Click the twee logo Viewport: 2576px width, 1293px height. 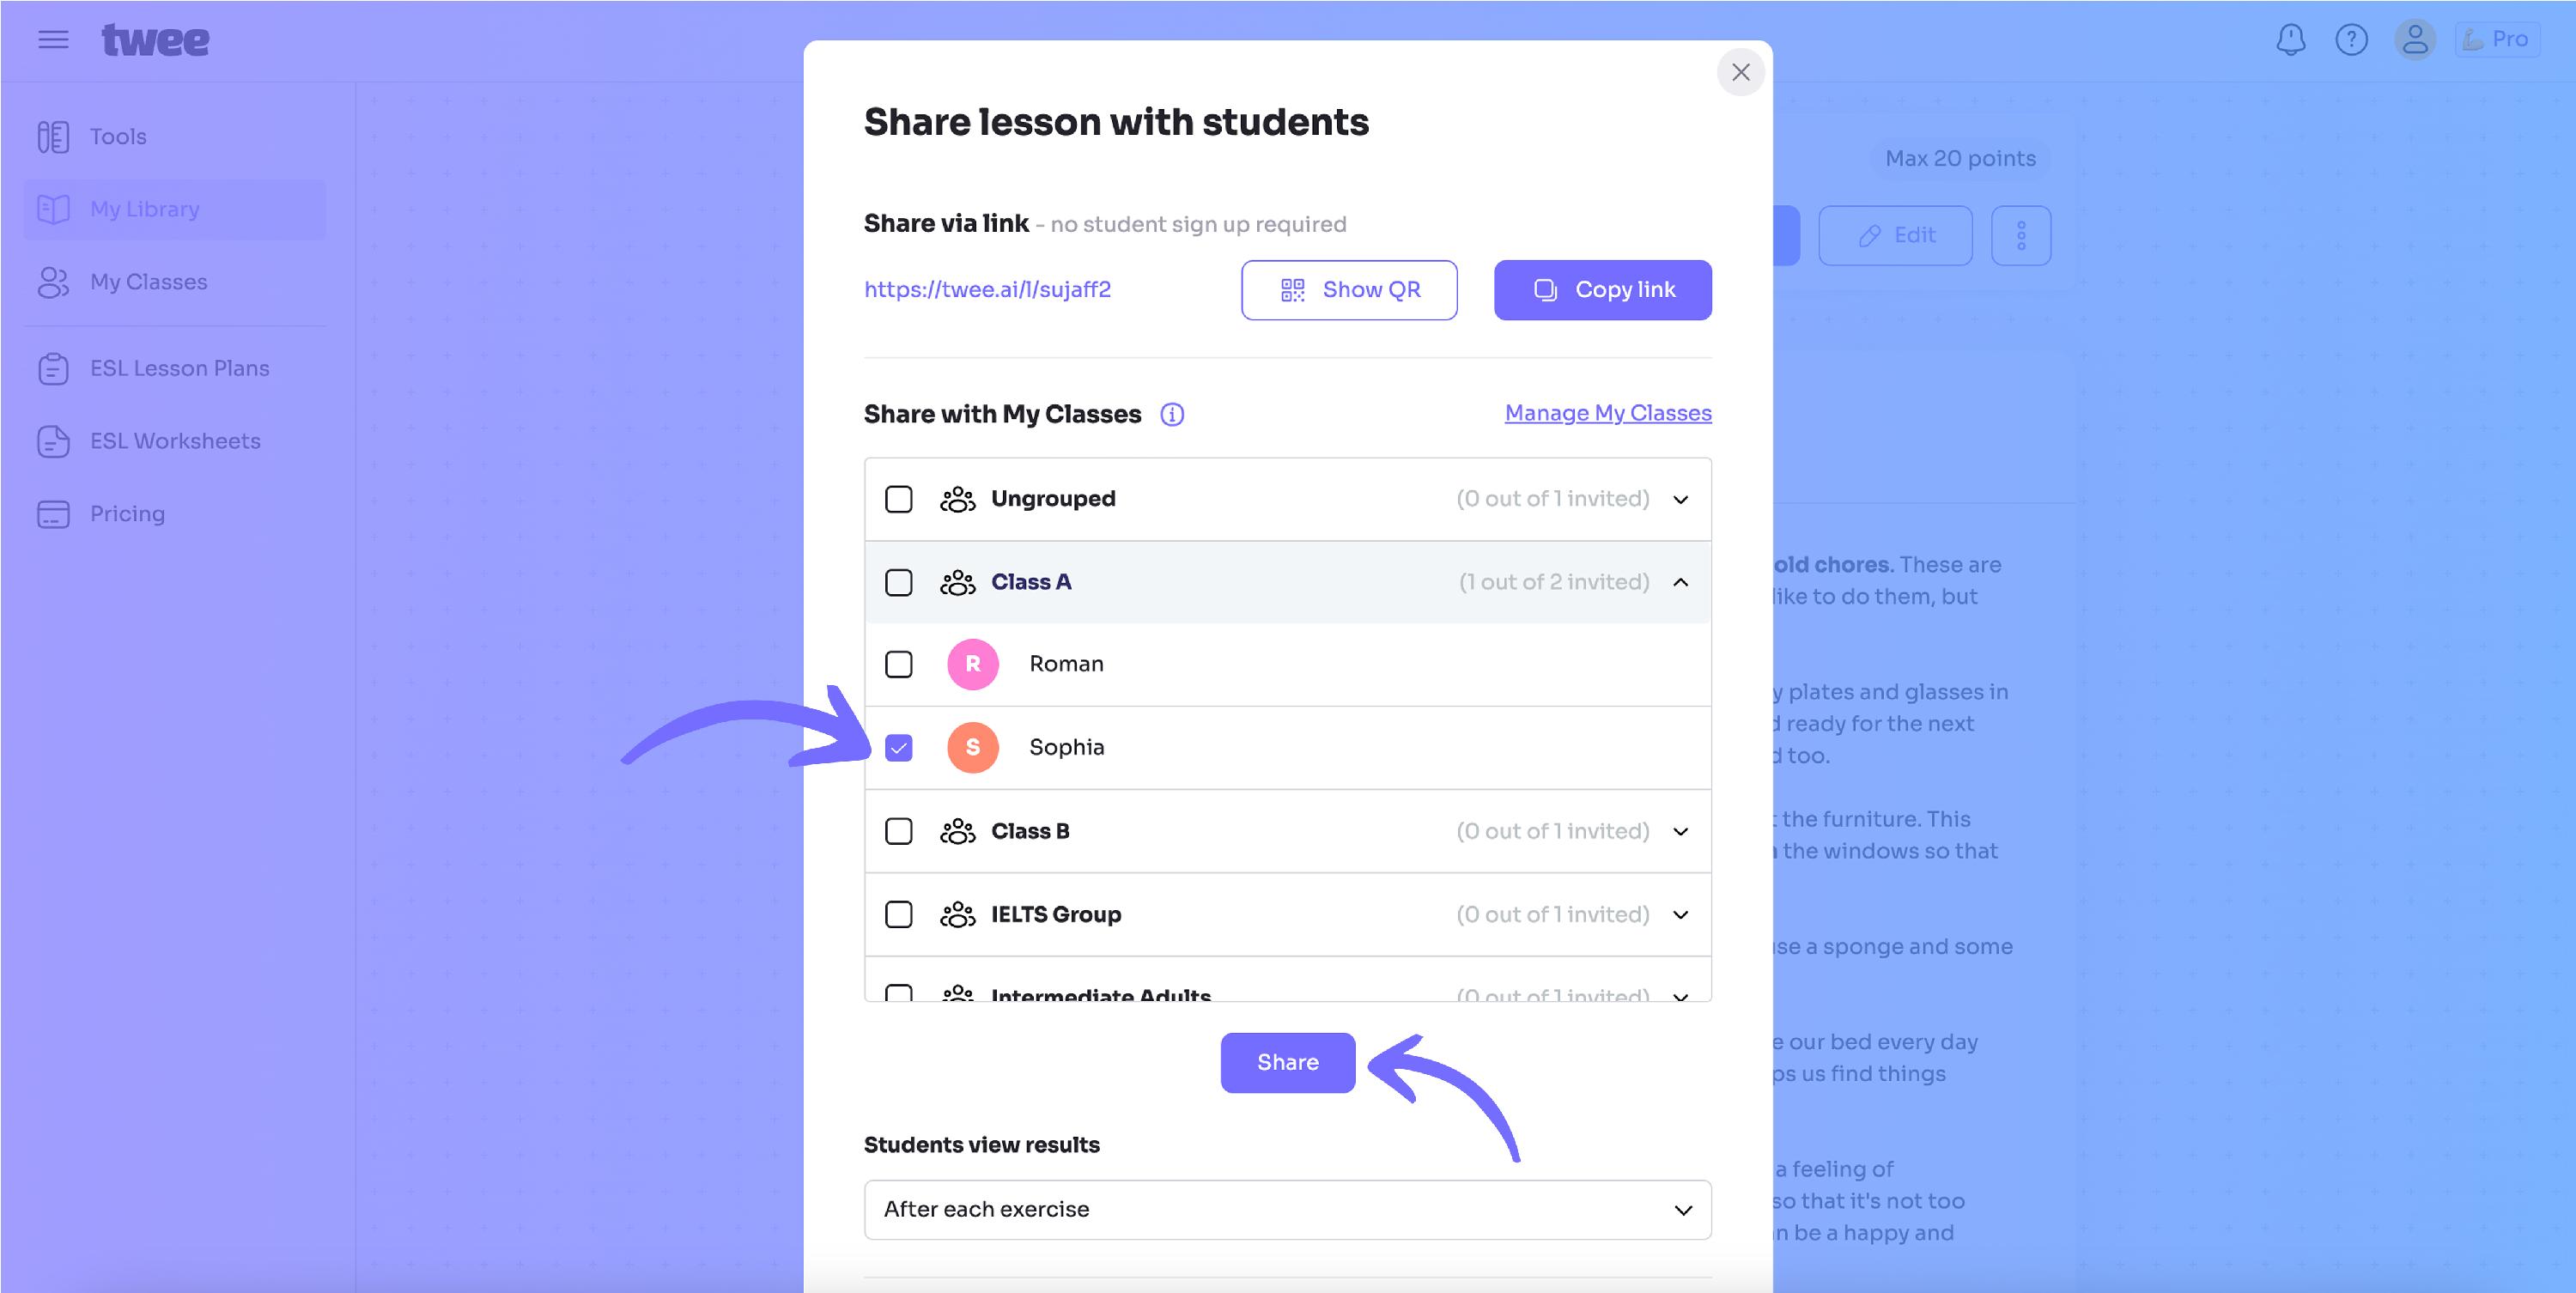[155, 40]
